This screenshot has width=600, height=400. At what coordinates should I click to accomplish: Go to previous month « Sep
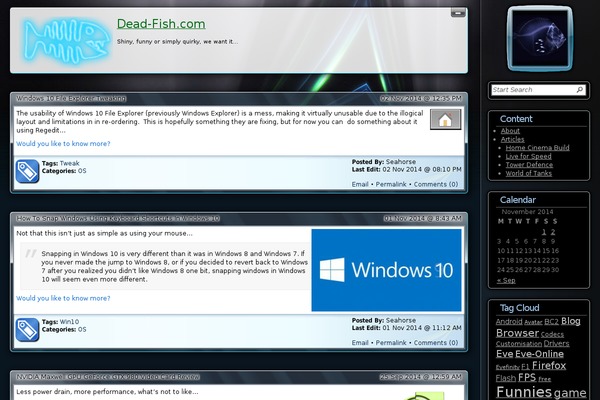click(x=506, y=280)
